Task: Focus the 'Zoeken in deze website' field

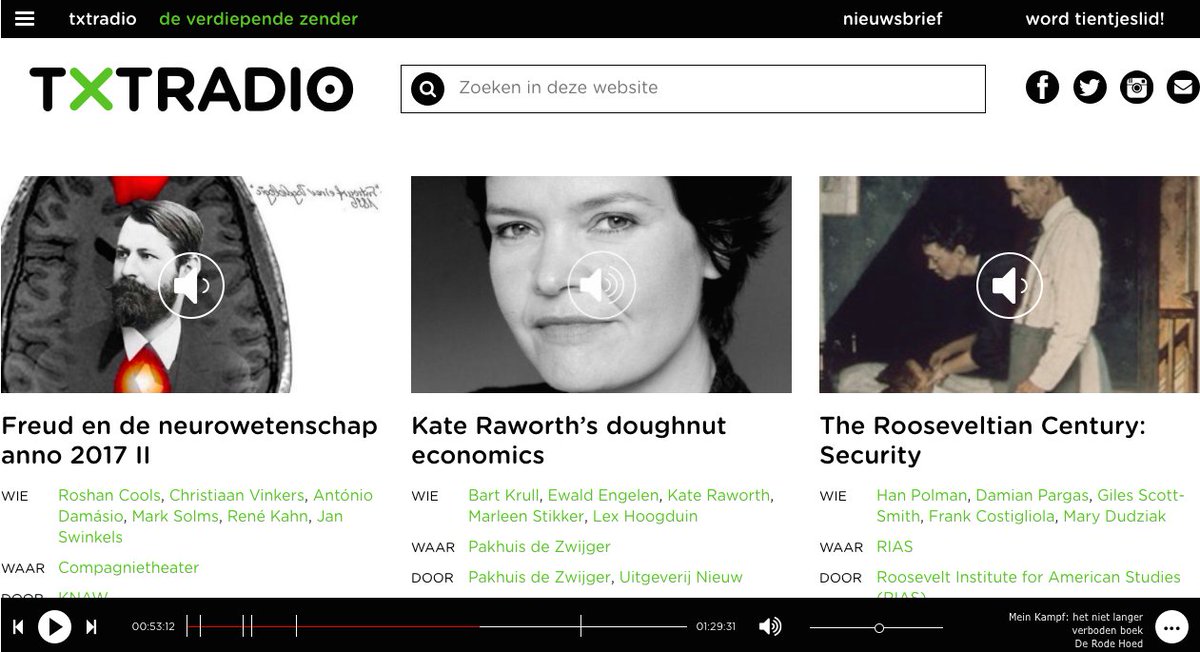Action: click(x=693, y=88)
